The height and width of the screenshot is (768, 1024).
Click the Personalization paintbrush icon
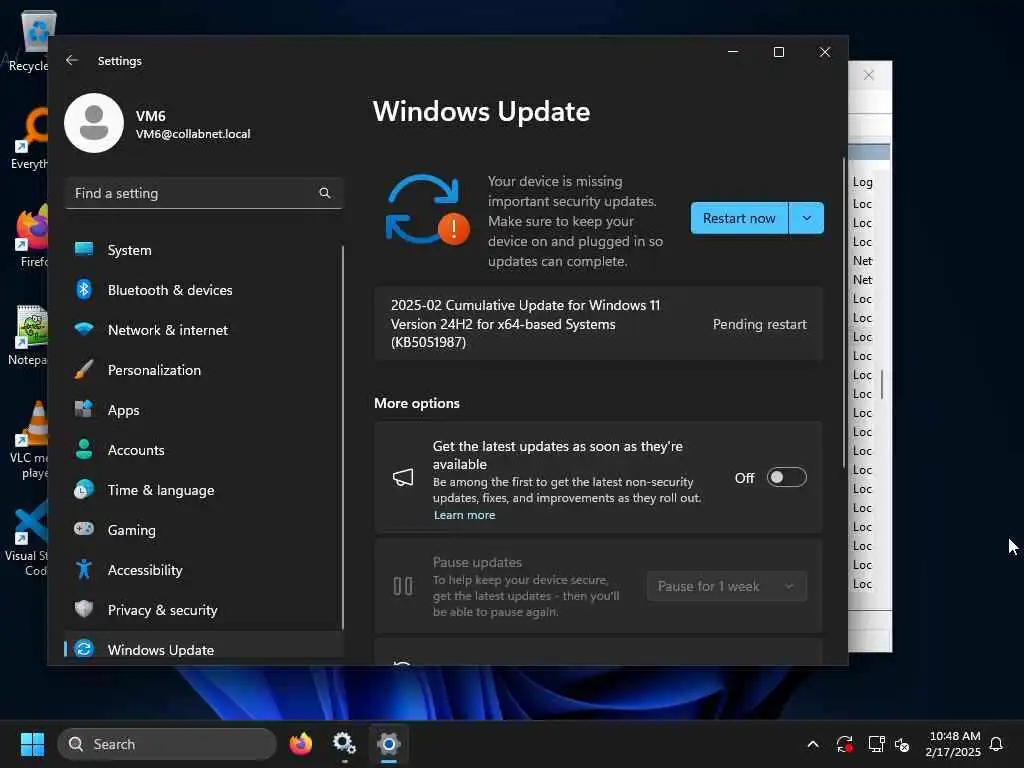click(84, 369)
